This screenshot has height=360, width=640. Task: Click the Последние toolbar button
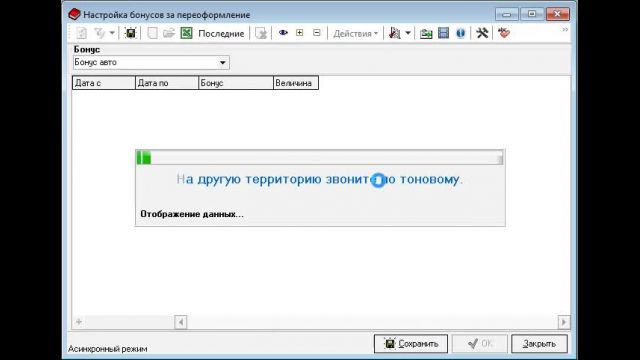coord(221,33)
